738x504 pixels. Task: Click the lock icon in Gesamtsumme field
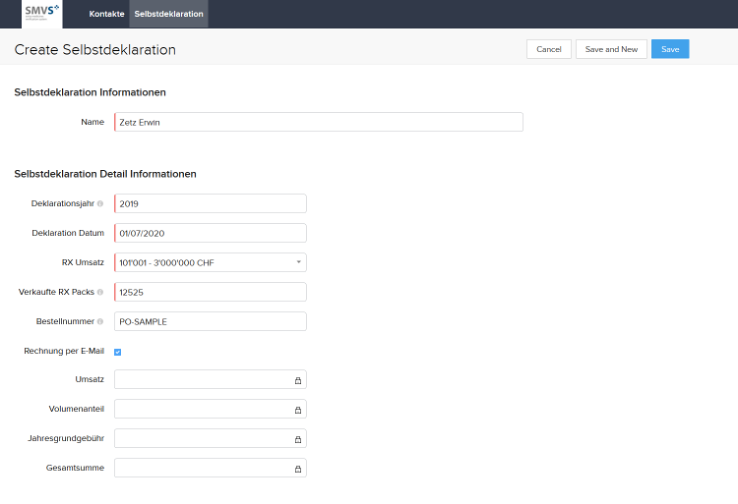298,469
